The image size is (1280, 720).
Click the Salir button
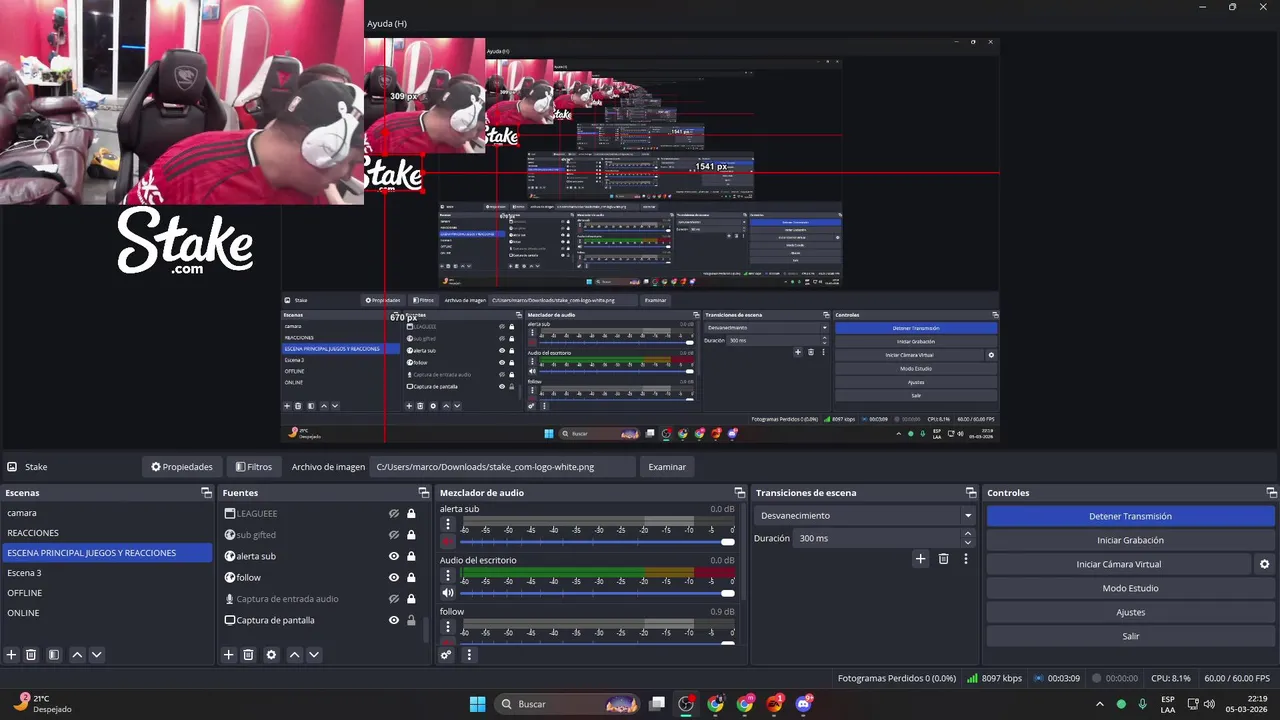tap(1130, 636)
